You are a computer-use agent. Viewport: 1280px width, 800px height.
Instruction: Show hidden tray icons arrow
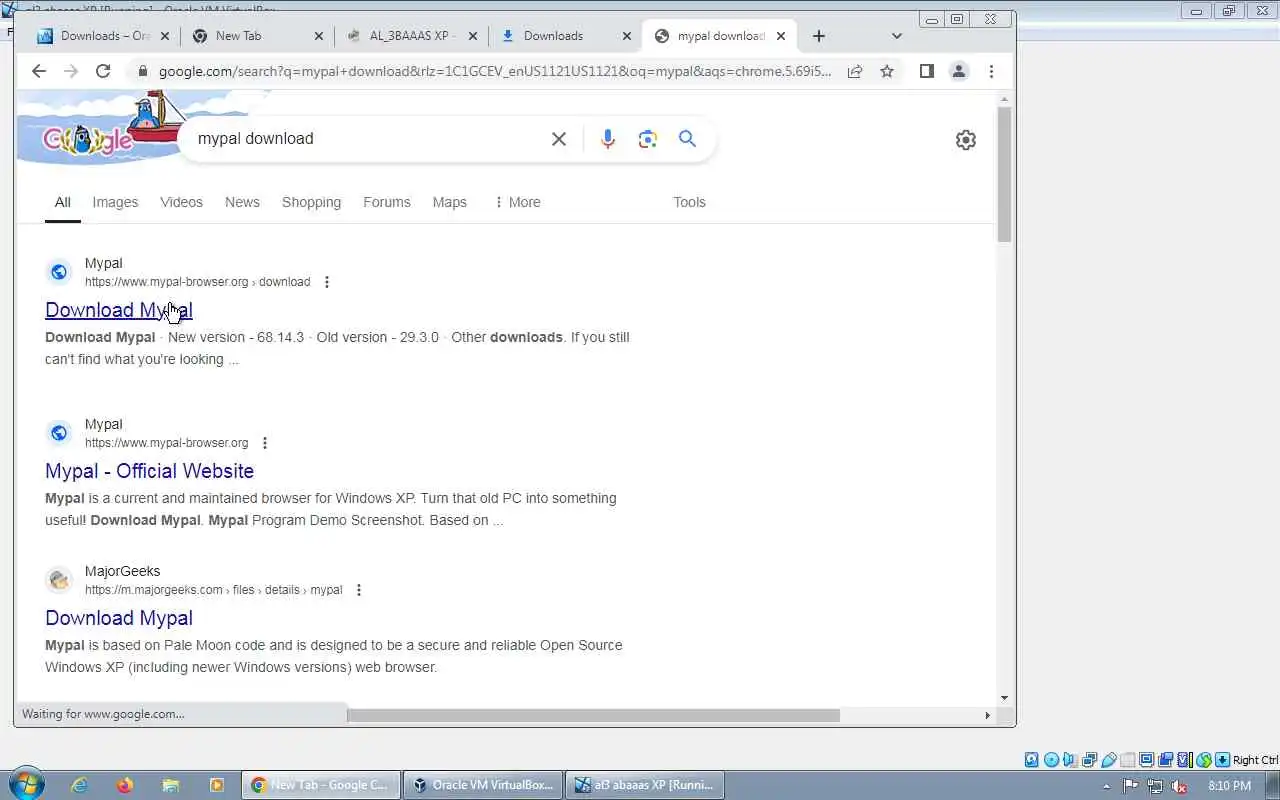click(1107, 787)
